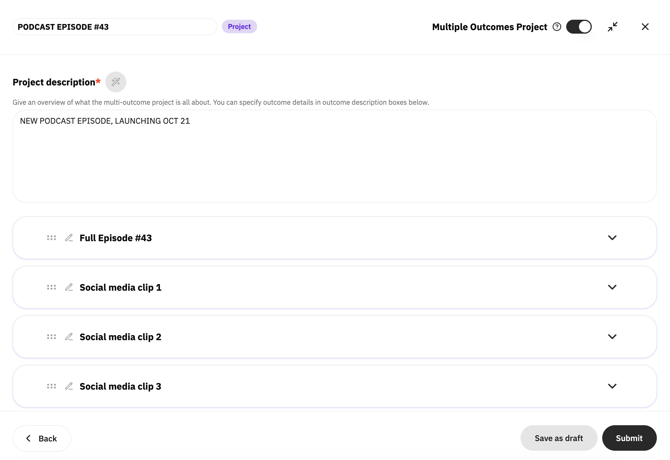This screenshot has height=460, width=670.
Task: Go back using the Back button
Action: (x=42, y=439)
